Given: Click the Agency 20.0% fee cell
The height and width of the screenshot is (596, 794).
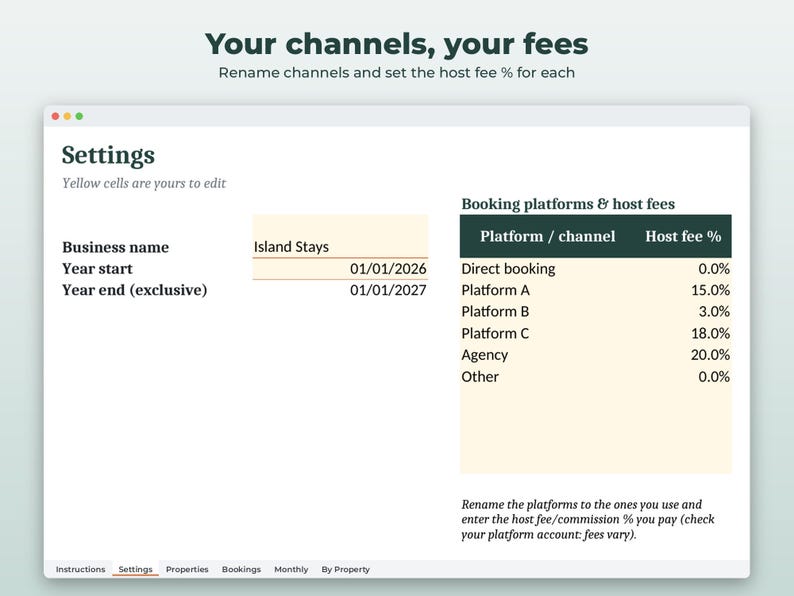Looking at the screenshot, I should point(684,355).
